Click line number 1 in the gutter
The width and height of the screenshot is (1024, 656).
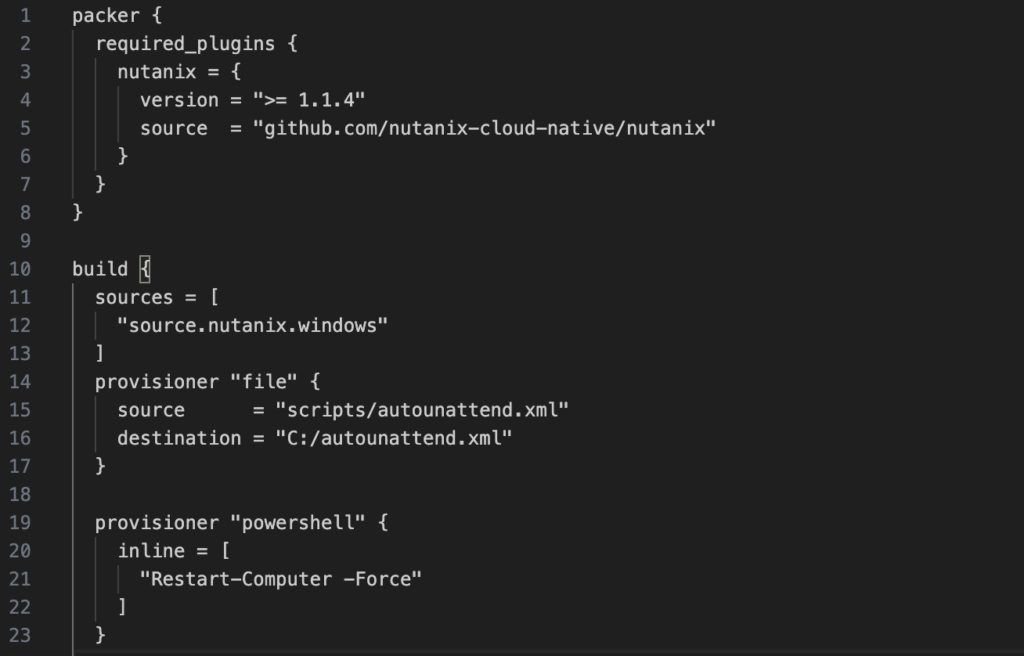(25, 16)
